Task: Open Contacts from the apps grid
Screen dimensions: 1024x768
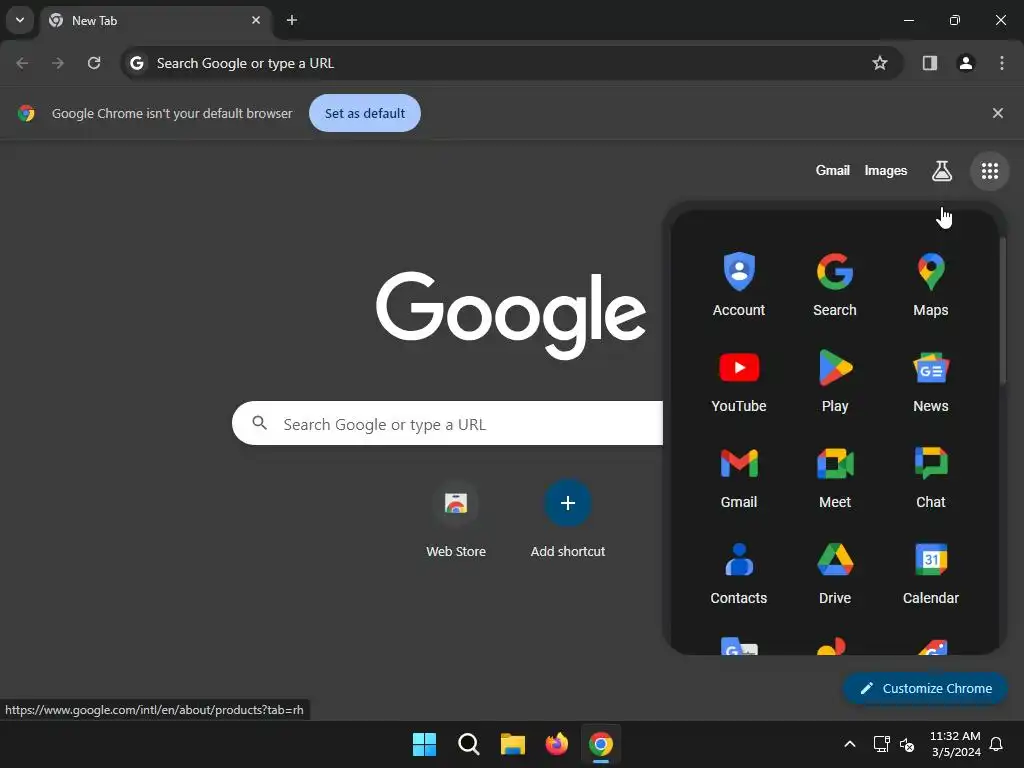Action: 739,572
